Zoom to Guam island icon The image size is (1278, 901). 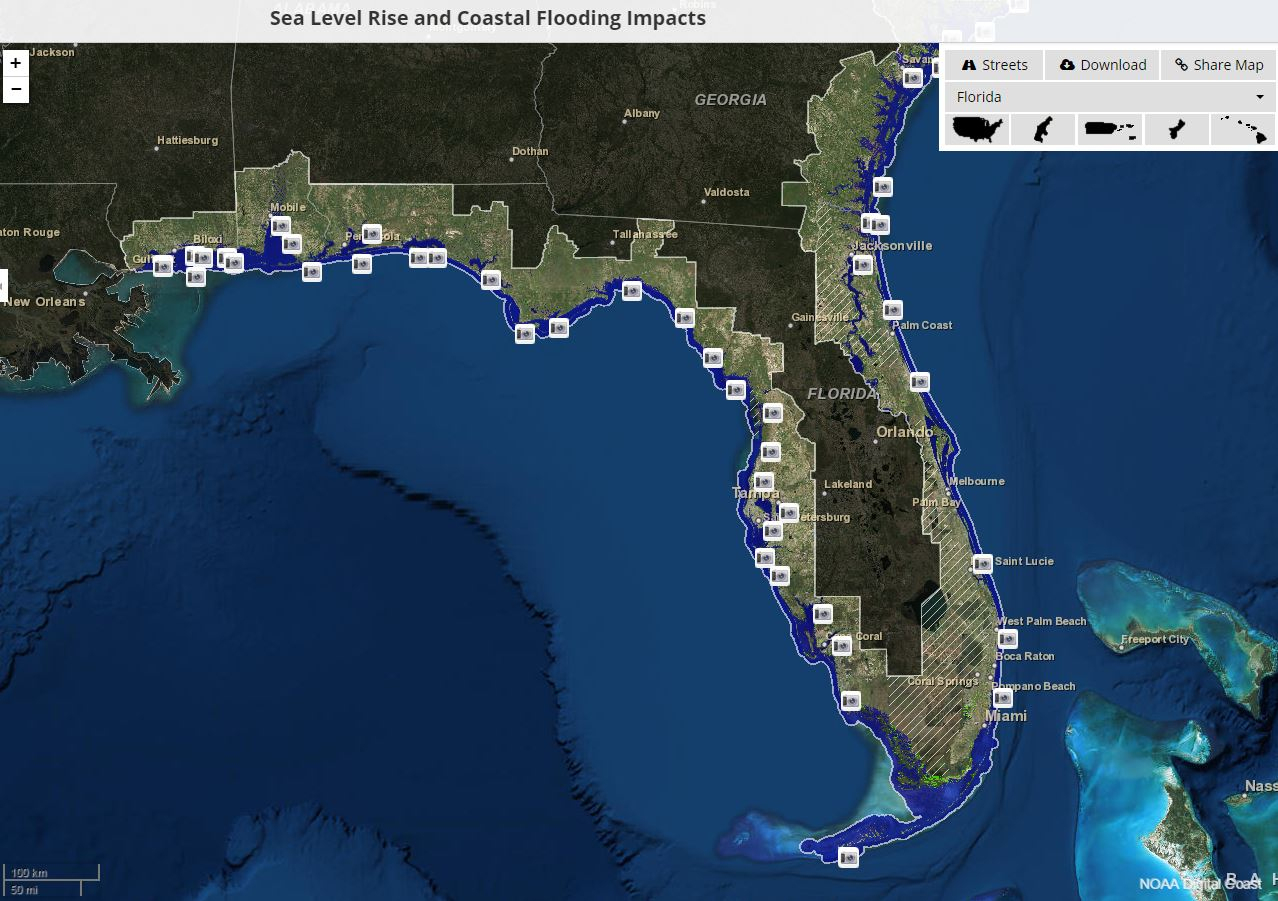(x=1176, y=130)
